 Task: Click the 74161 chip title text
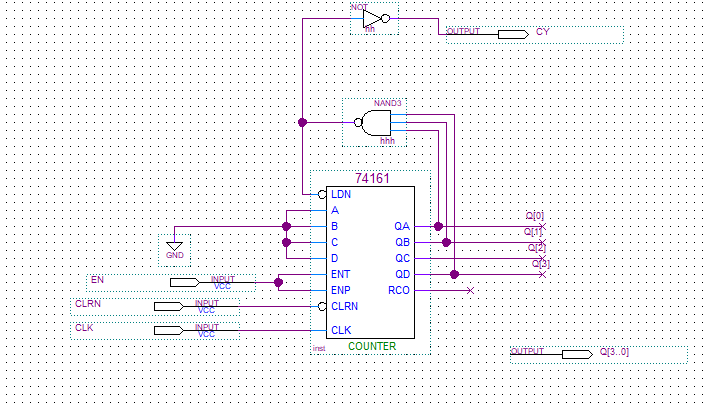tap(372, 178)
